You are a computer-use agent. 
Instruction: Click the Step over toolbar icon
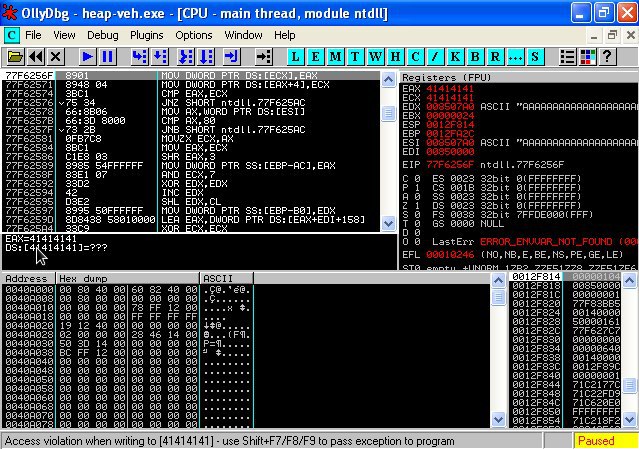click(160, 57)
